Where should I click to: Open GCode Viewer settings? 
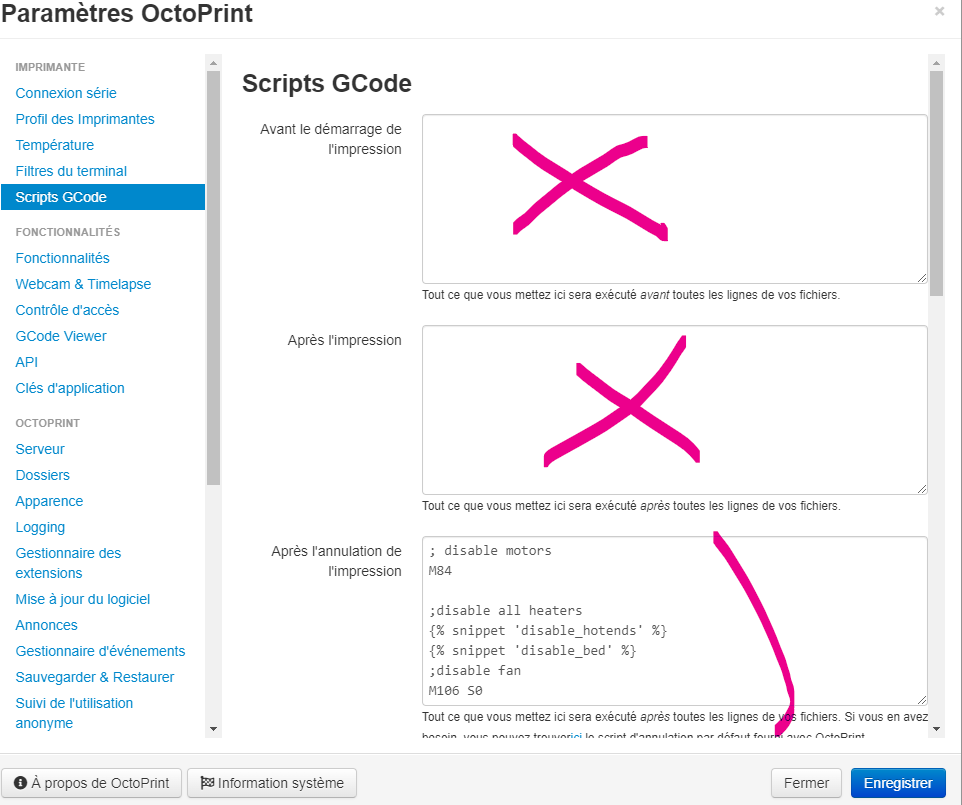click(61, 336)
